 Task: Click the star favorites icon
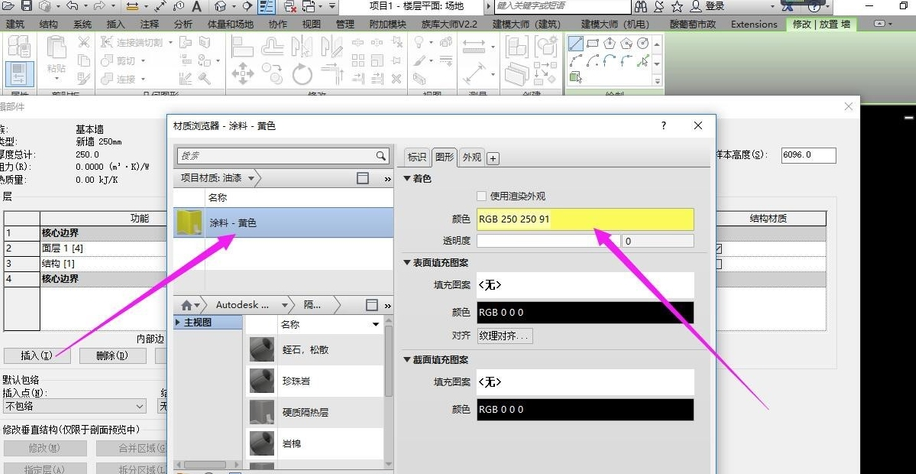coord(677,7)
